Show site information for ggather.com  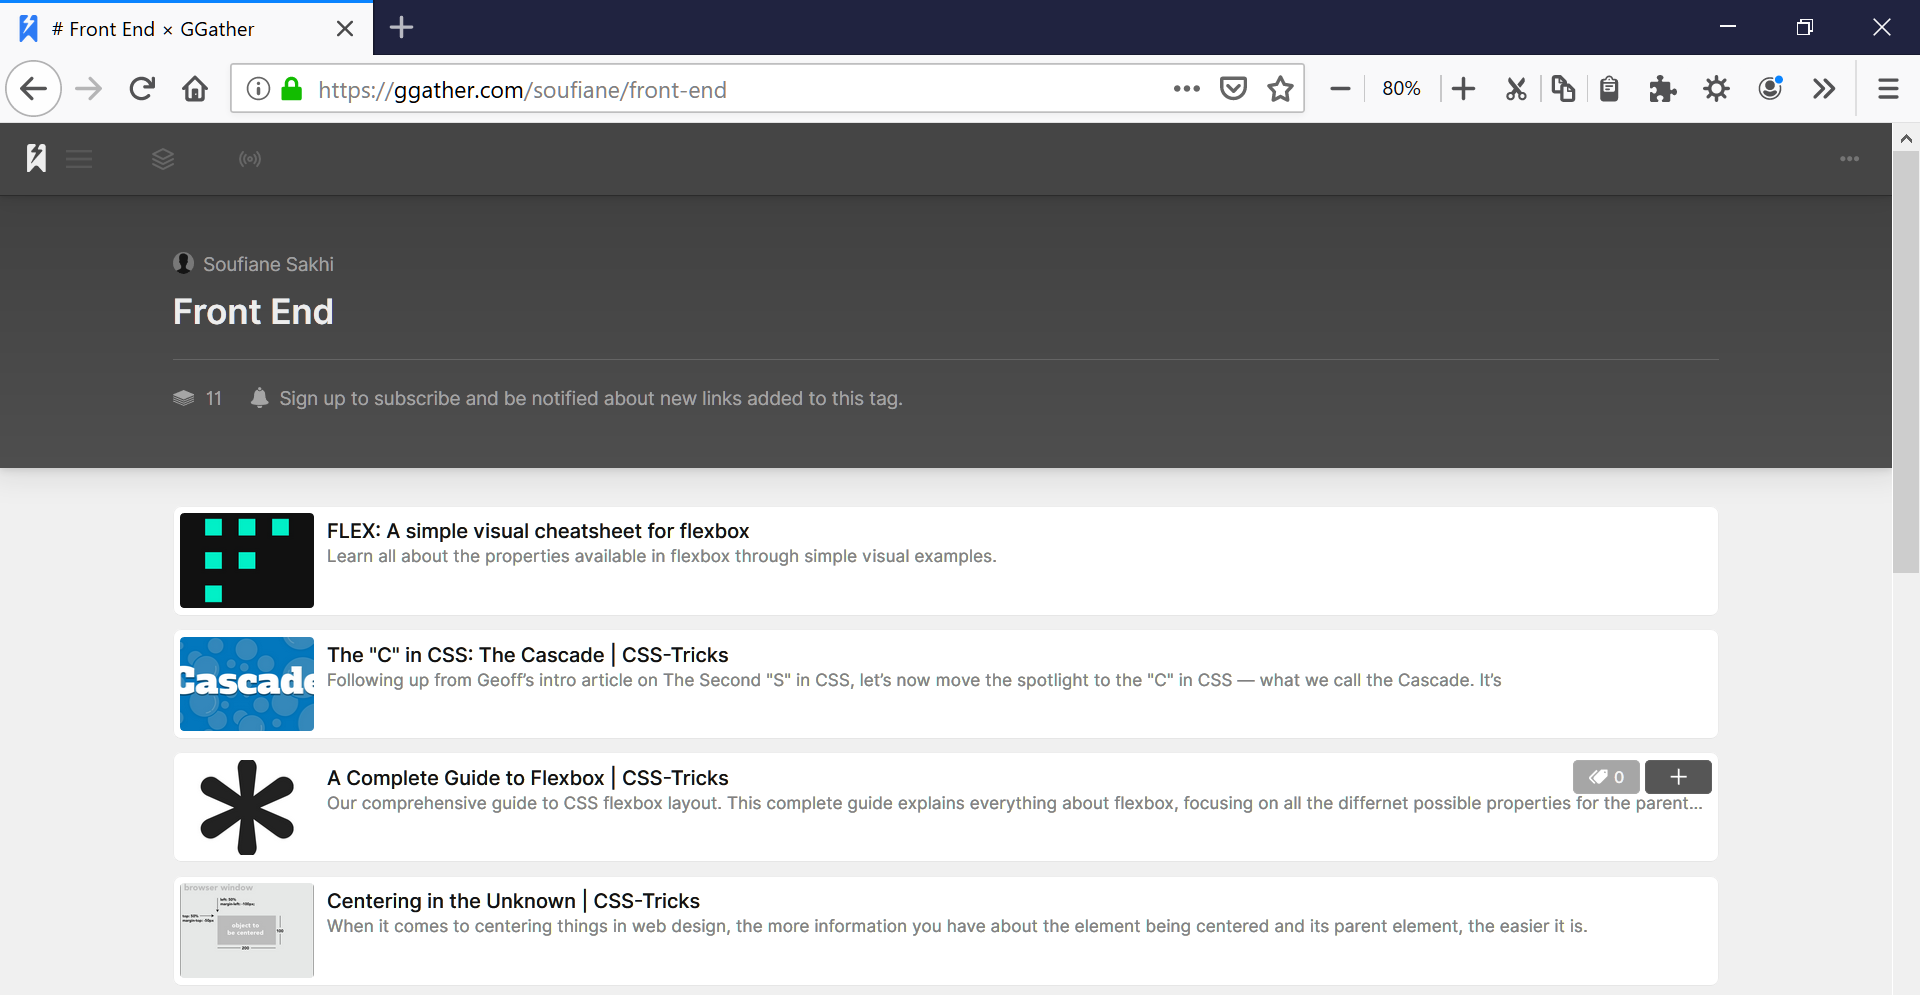[x=258, y=89]
